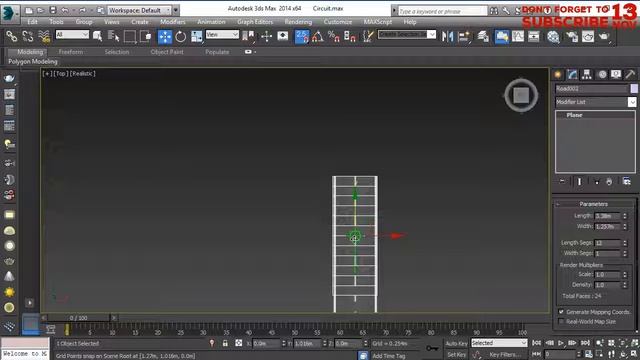Click the Road002 object color swatch
The height and width of the screenshot is (360, 640).
[x=634, y=89]
